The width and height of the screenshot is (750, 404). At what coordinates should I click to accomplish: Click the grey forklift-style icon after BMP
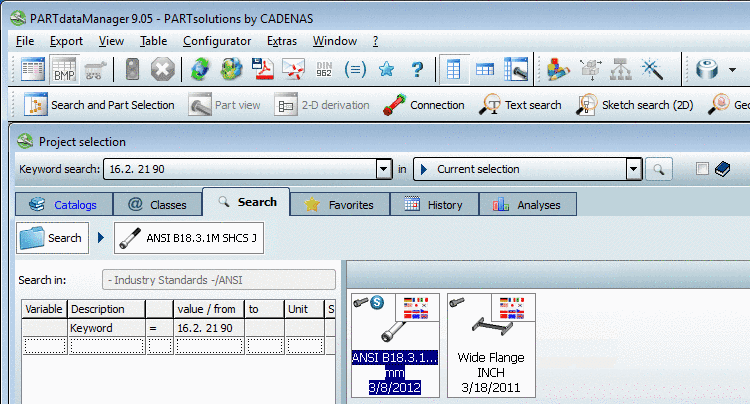[96, 70]
